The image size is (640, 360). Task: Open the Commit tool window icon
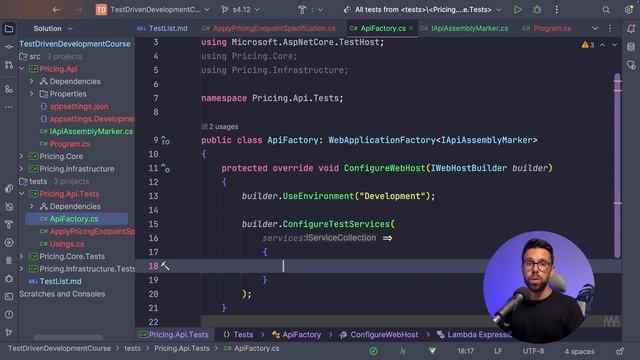pos(9,47)
